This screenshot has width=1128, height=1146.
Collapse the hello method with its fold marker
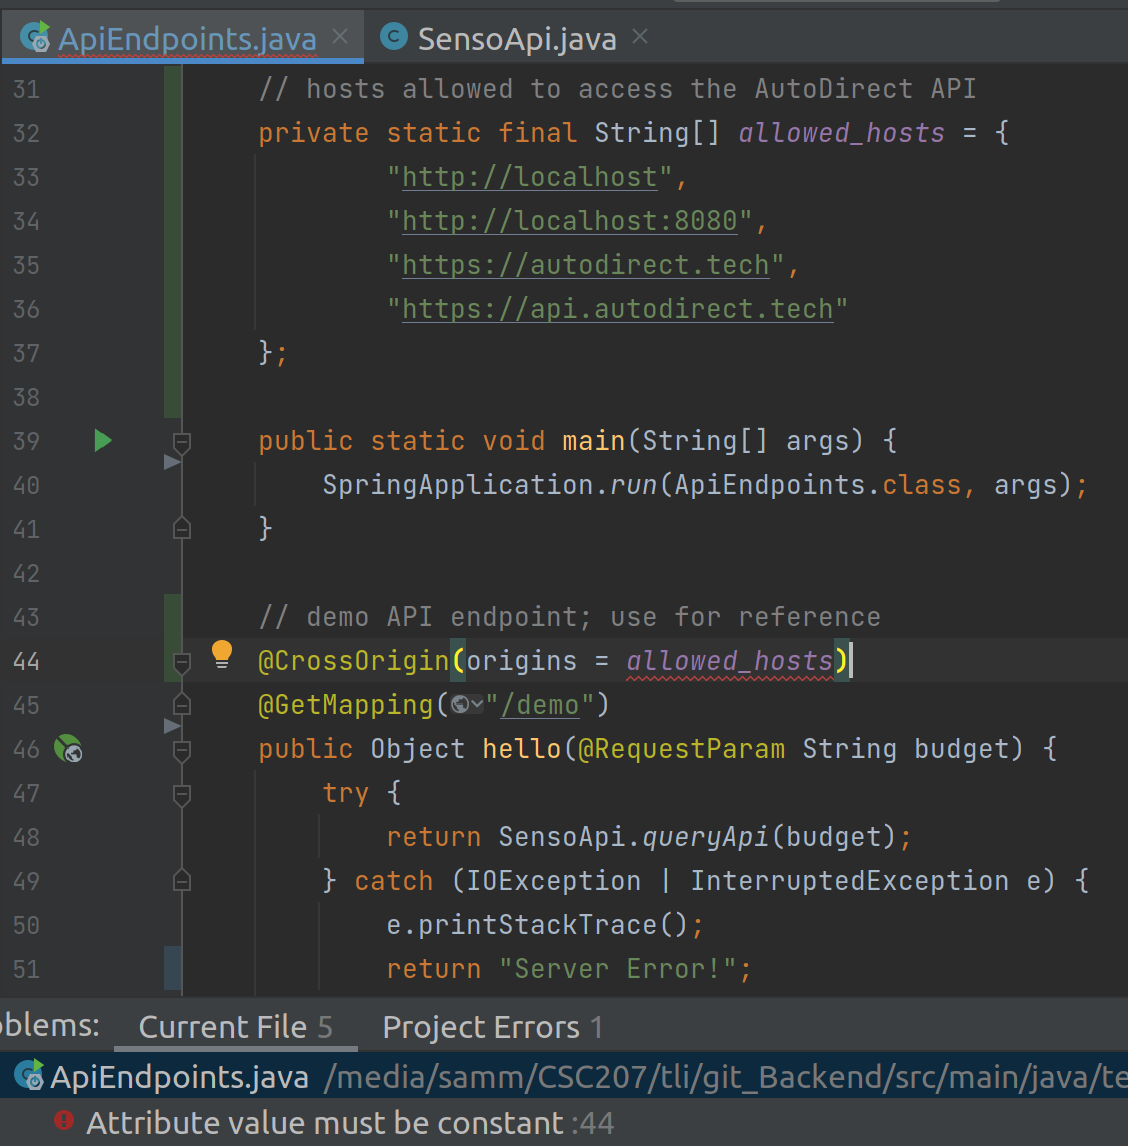(x=181, y=749)
